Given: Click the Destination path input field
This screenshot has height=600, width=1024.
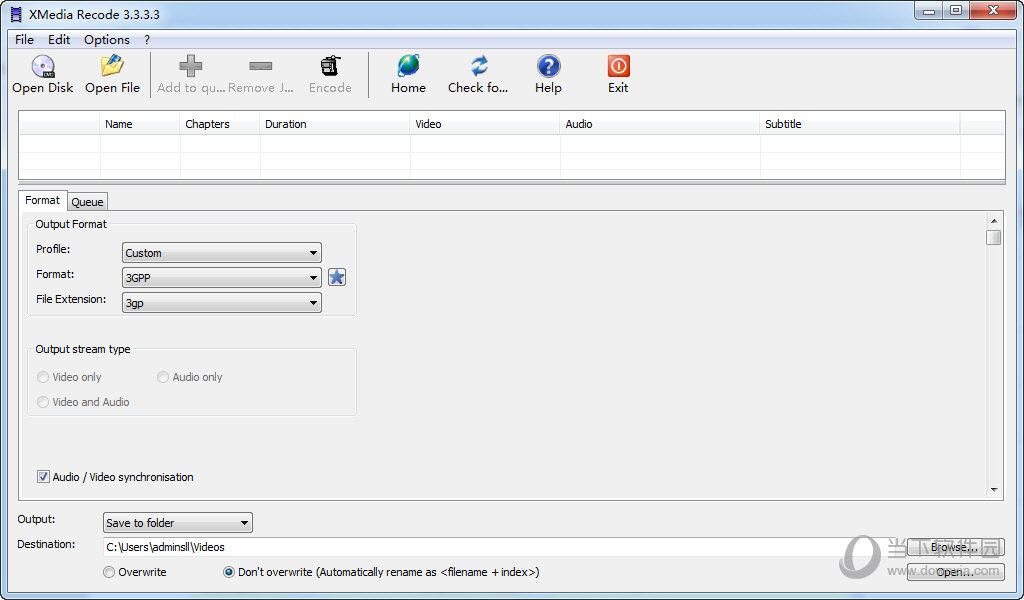Looking at the screenshot, I should (x=503, y=547).
